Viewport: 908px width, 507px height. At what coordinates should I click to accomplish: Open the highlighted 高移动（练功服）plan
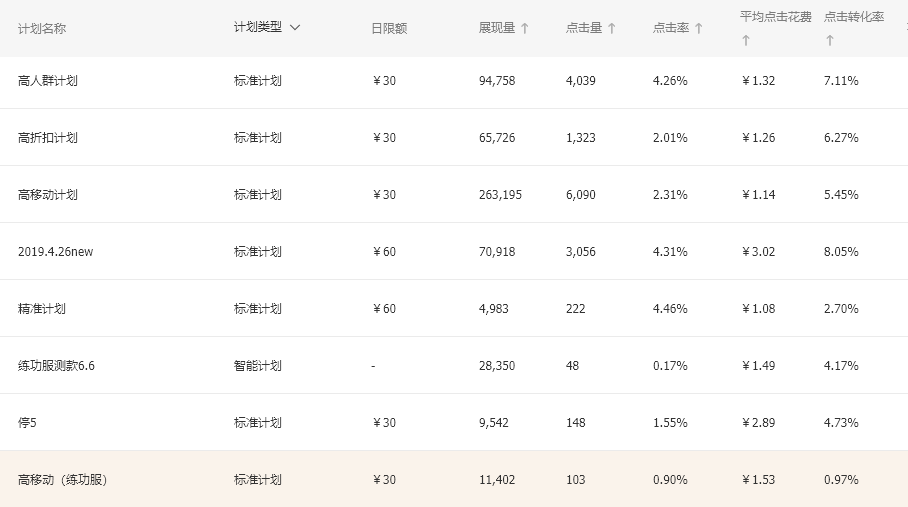pyautogui.click(x=62, y=480)
